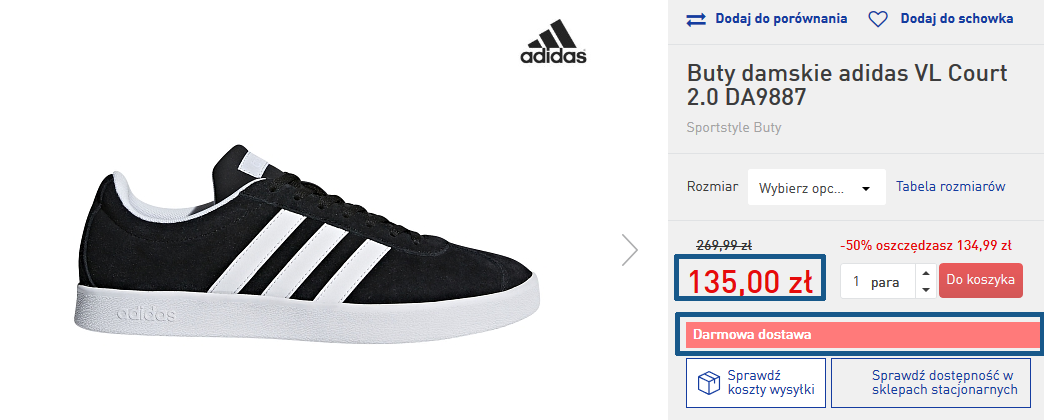The width and height of the screenshot is (1044, 420).
Task: Open the Rozmiar size dropdown
Action: pyautogui.click(x=817, y=187)
